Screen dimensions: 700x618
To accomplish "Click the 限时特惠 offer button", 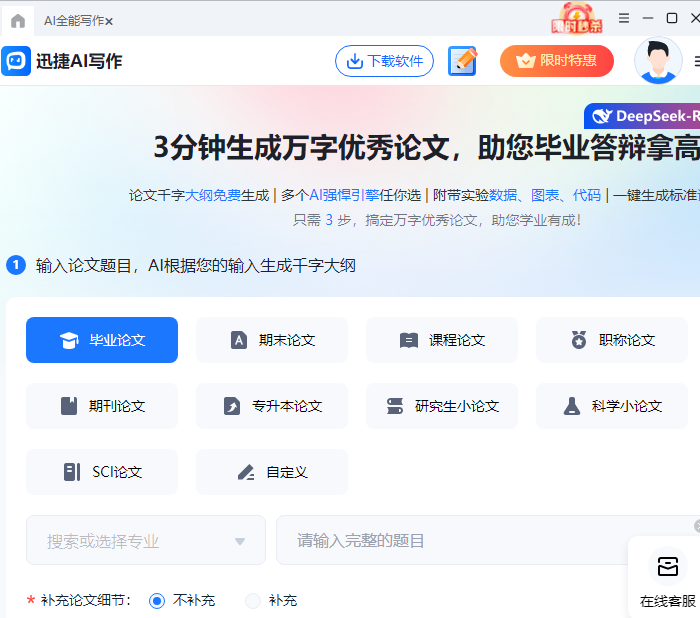I will pos(557,61).
